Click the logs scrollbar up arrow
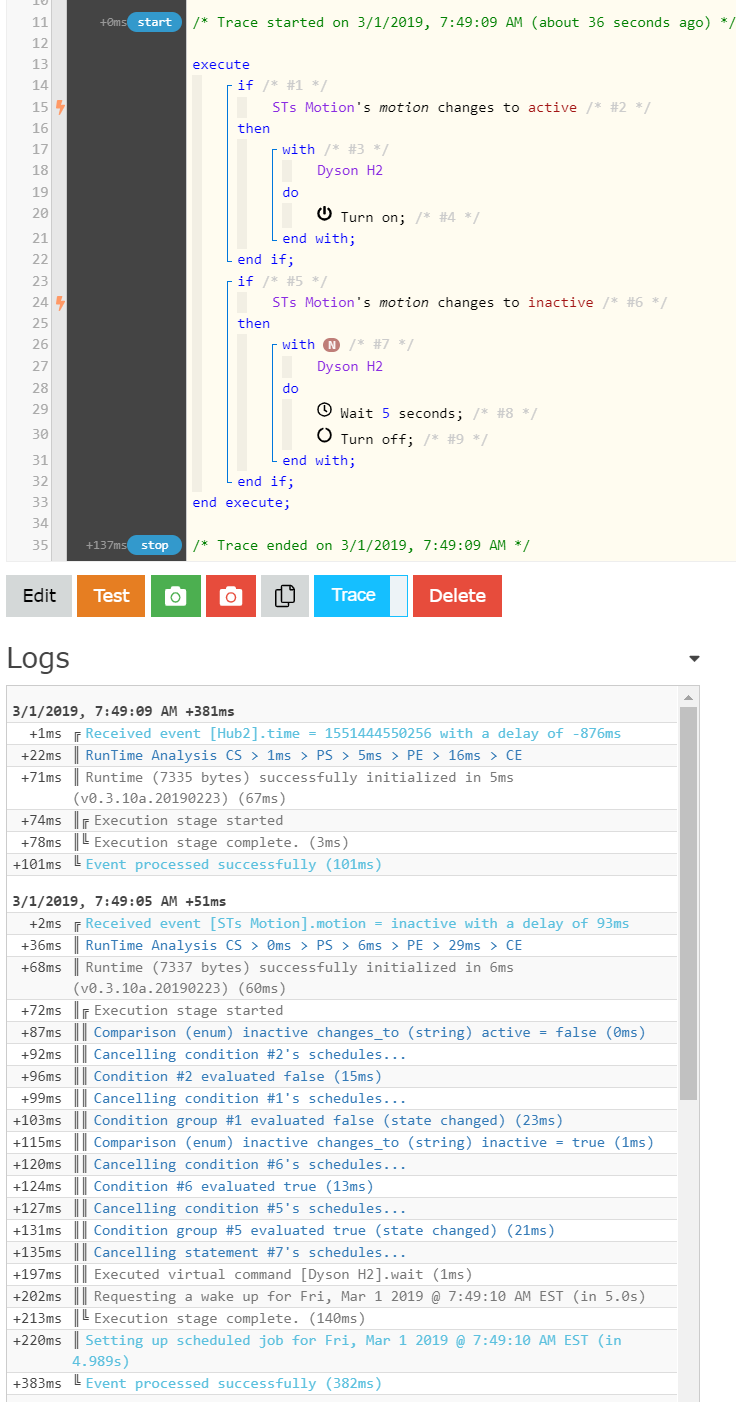736x1402 pixels. pyautogui.click(x=688, y=697)
